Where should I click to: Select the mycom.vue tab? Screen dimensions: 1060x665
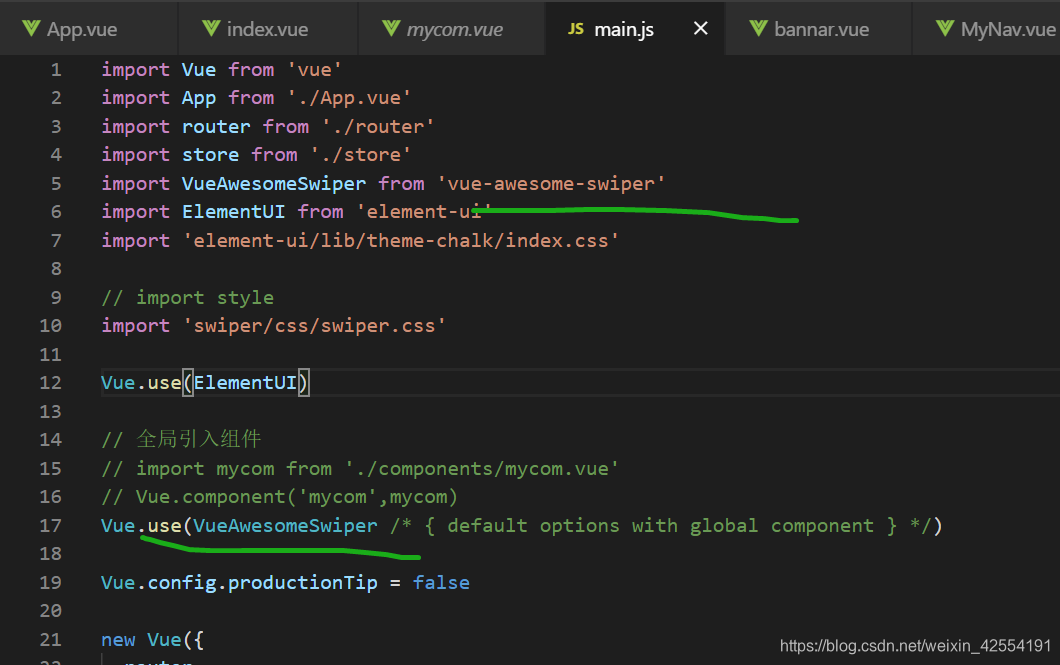pos(452,29)
